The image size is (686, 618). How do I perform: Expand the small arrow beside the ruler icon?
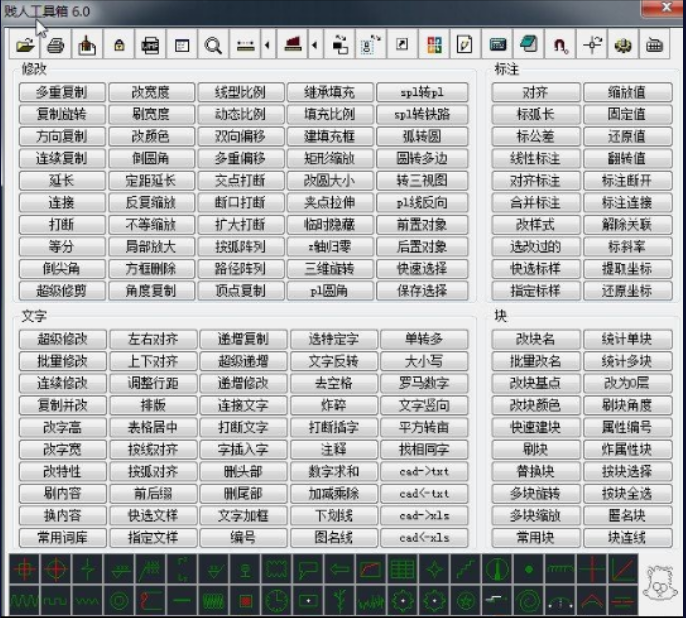click(267, 45)
